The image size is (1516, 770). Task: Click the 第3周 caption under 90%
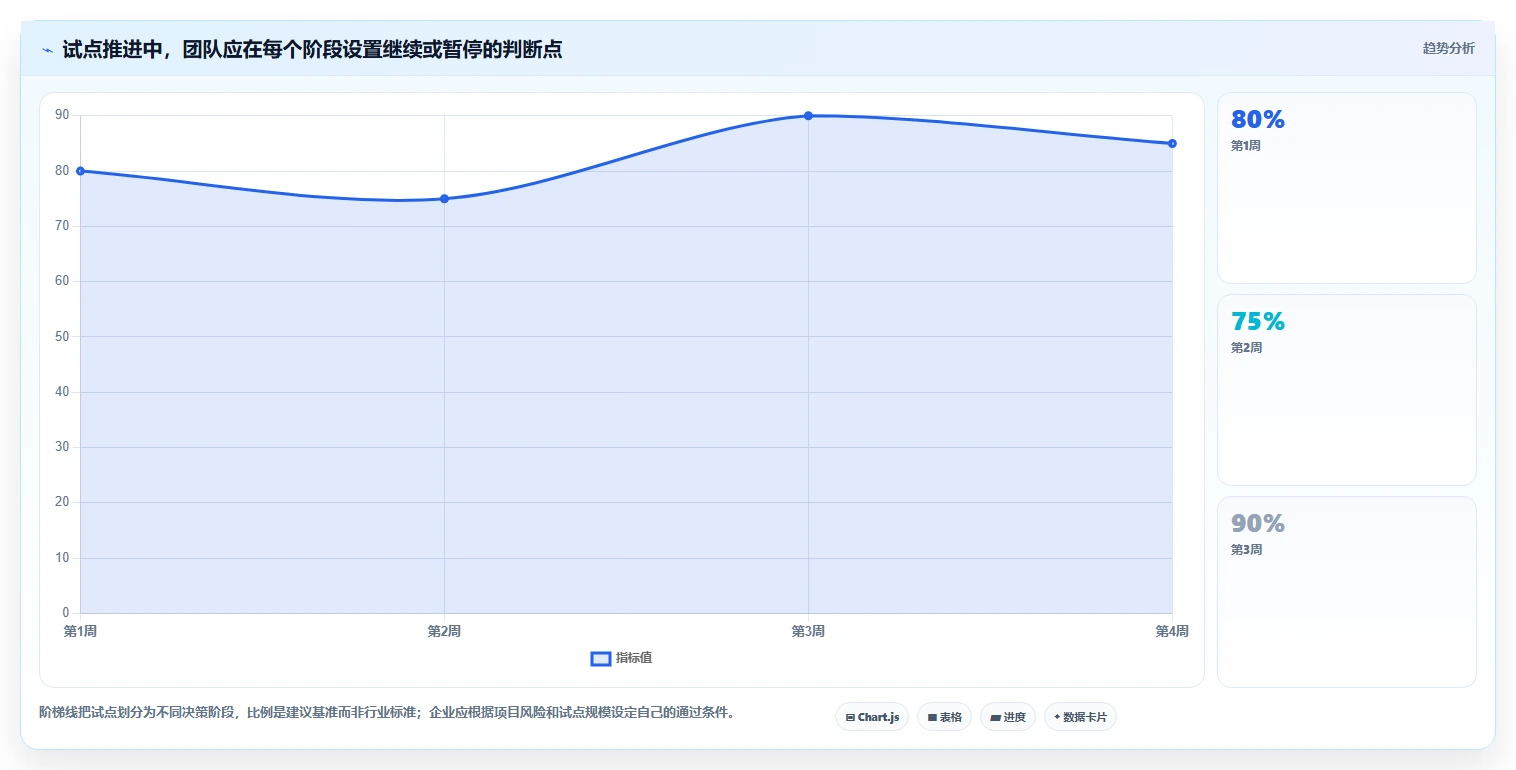coord(1246,550)
